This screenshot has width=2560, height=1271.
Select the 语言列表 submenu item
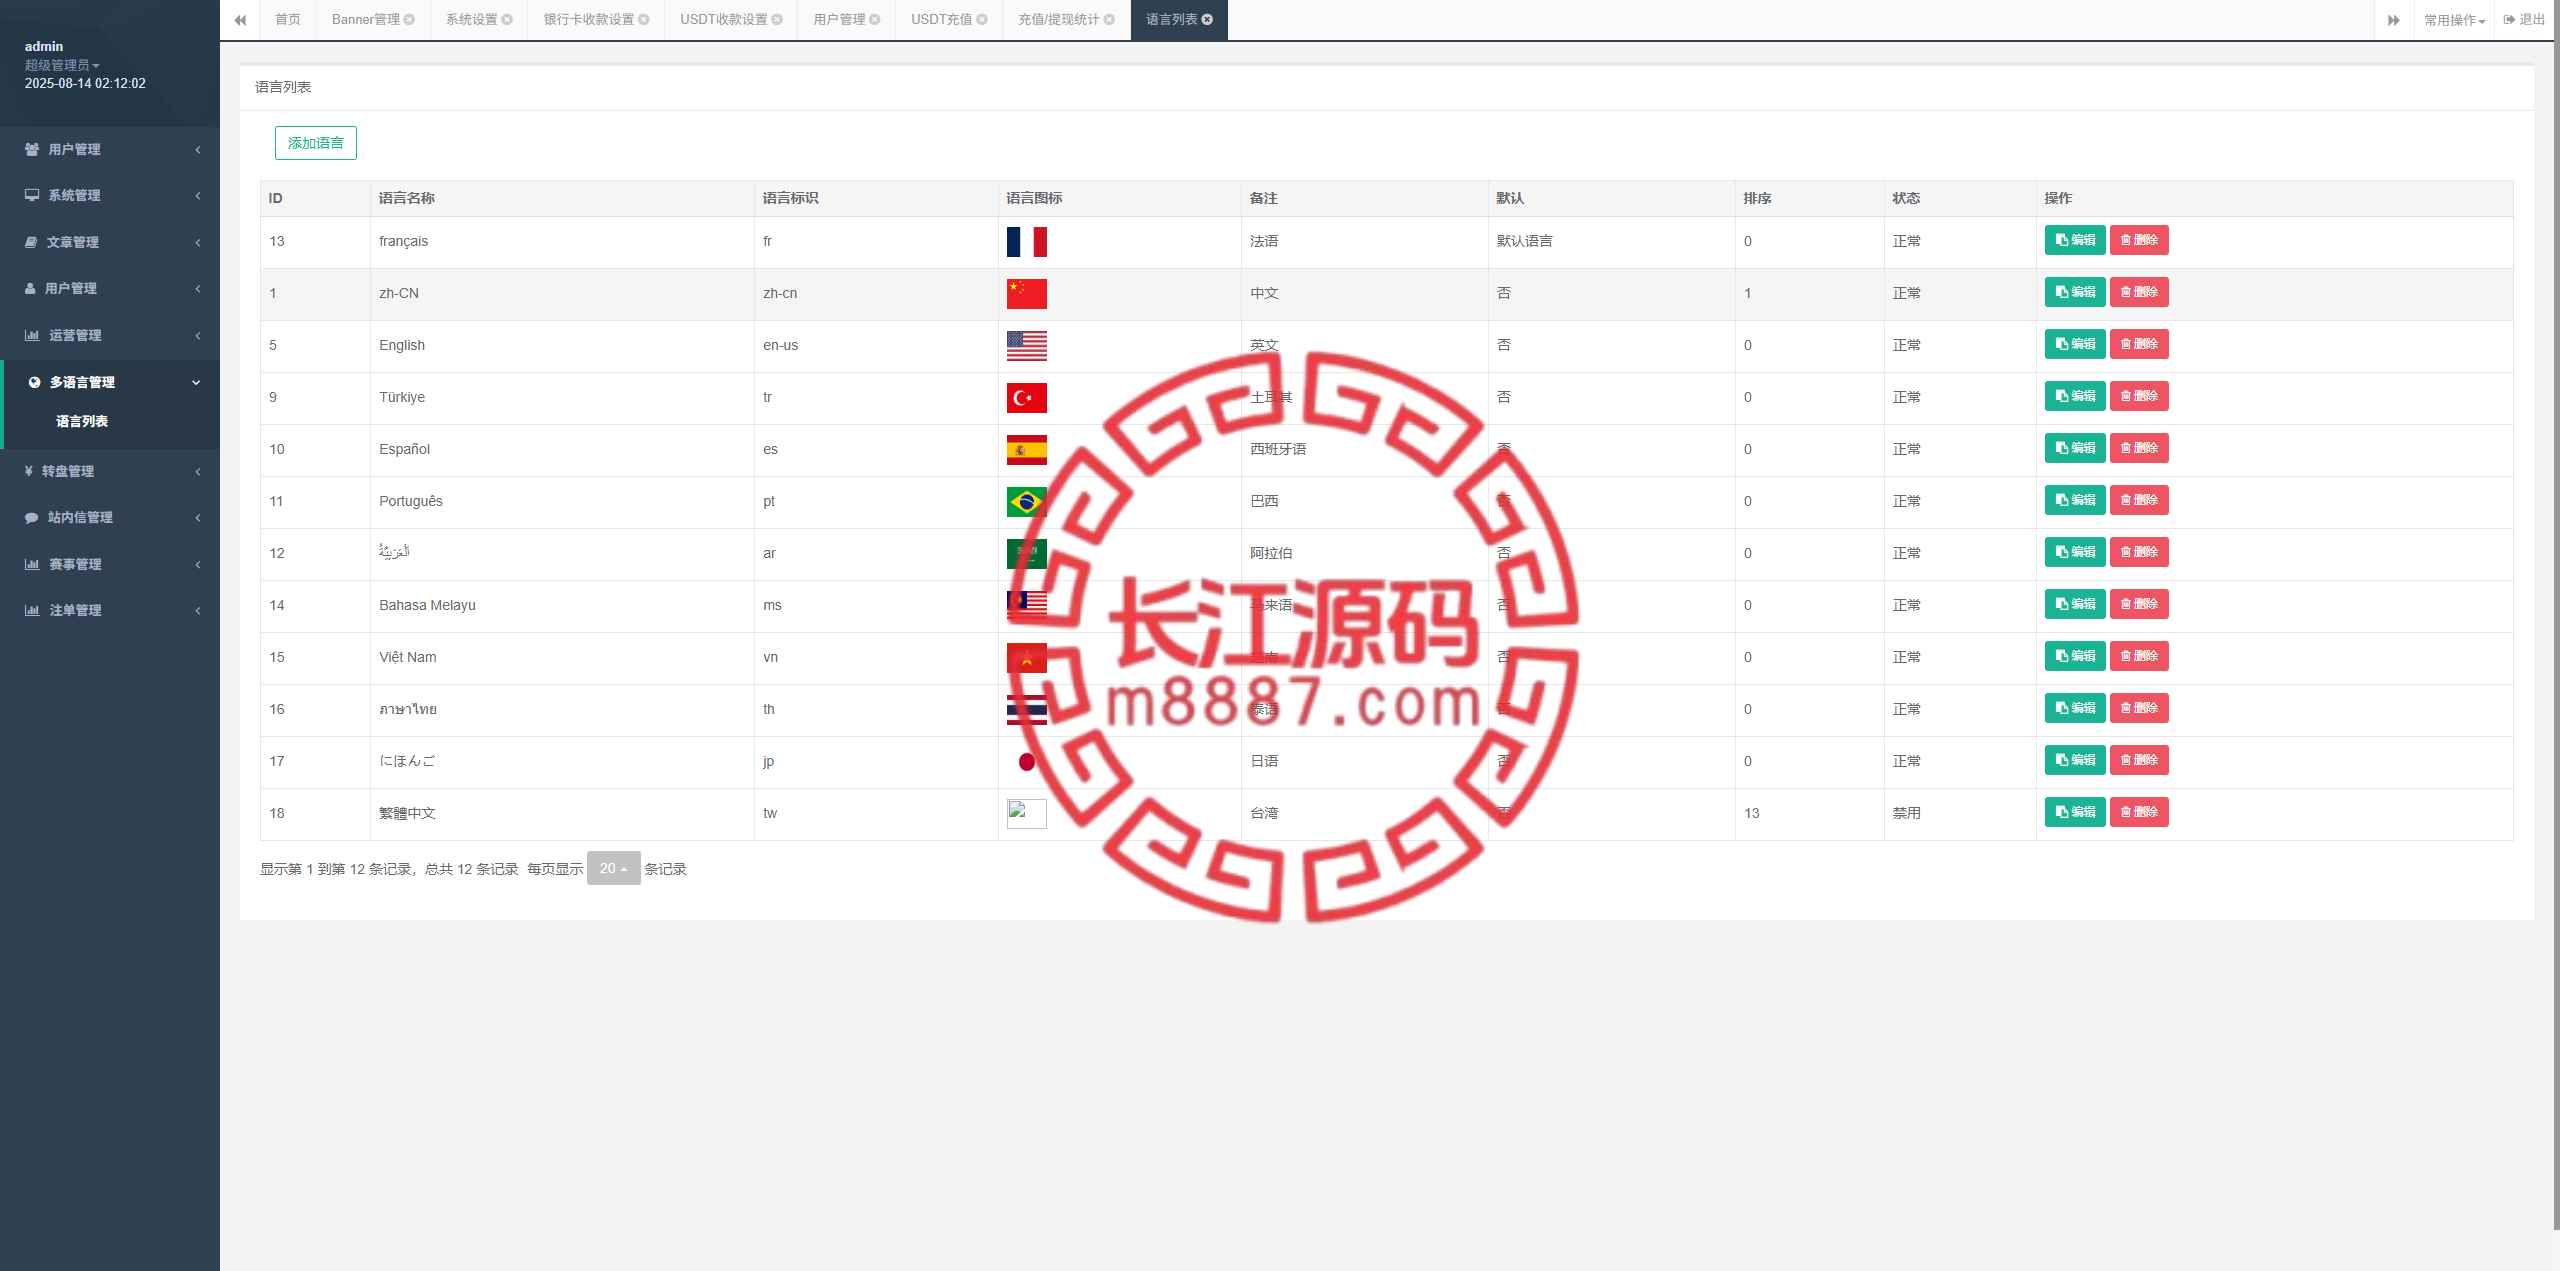pyautogui.click(x=82, y=421)
